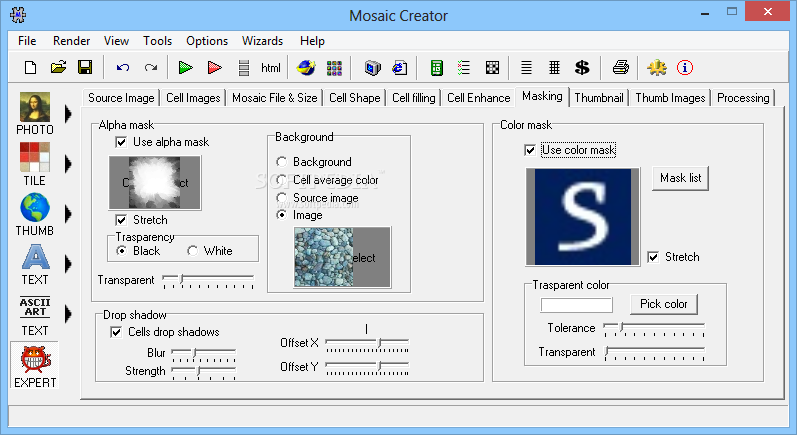Open the Wizards menu
Screen dimensions: 797x435
click(x=262, y=41)
